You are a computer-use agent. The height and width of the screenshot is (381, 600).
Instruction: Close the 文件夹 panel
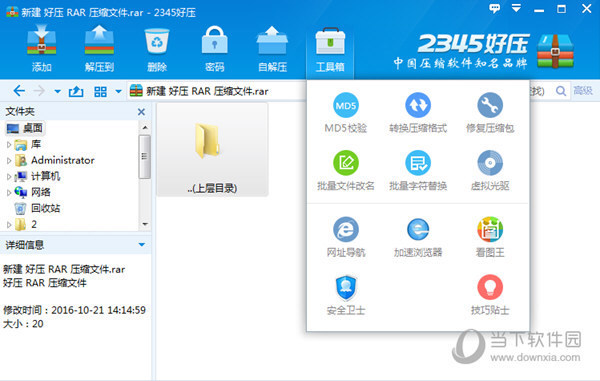pos(141,112)
